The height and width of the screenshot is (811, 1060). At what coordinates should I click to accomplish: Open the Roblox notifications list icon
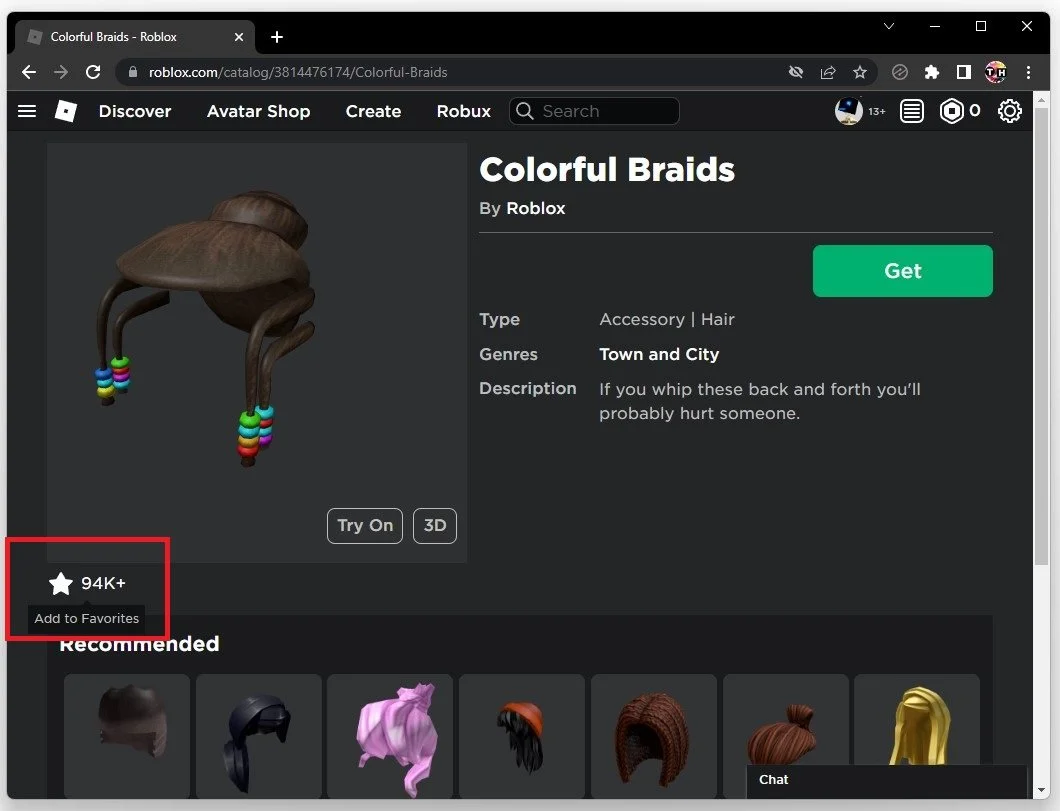pos(911,111)
